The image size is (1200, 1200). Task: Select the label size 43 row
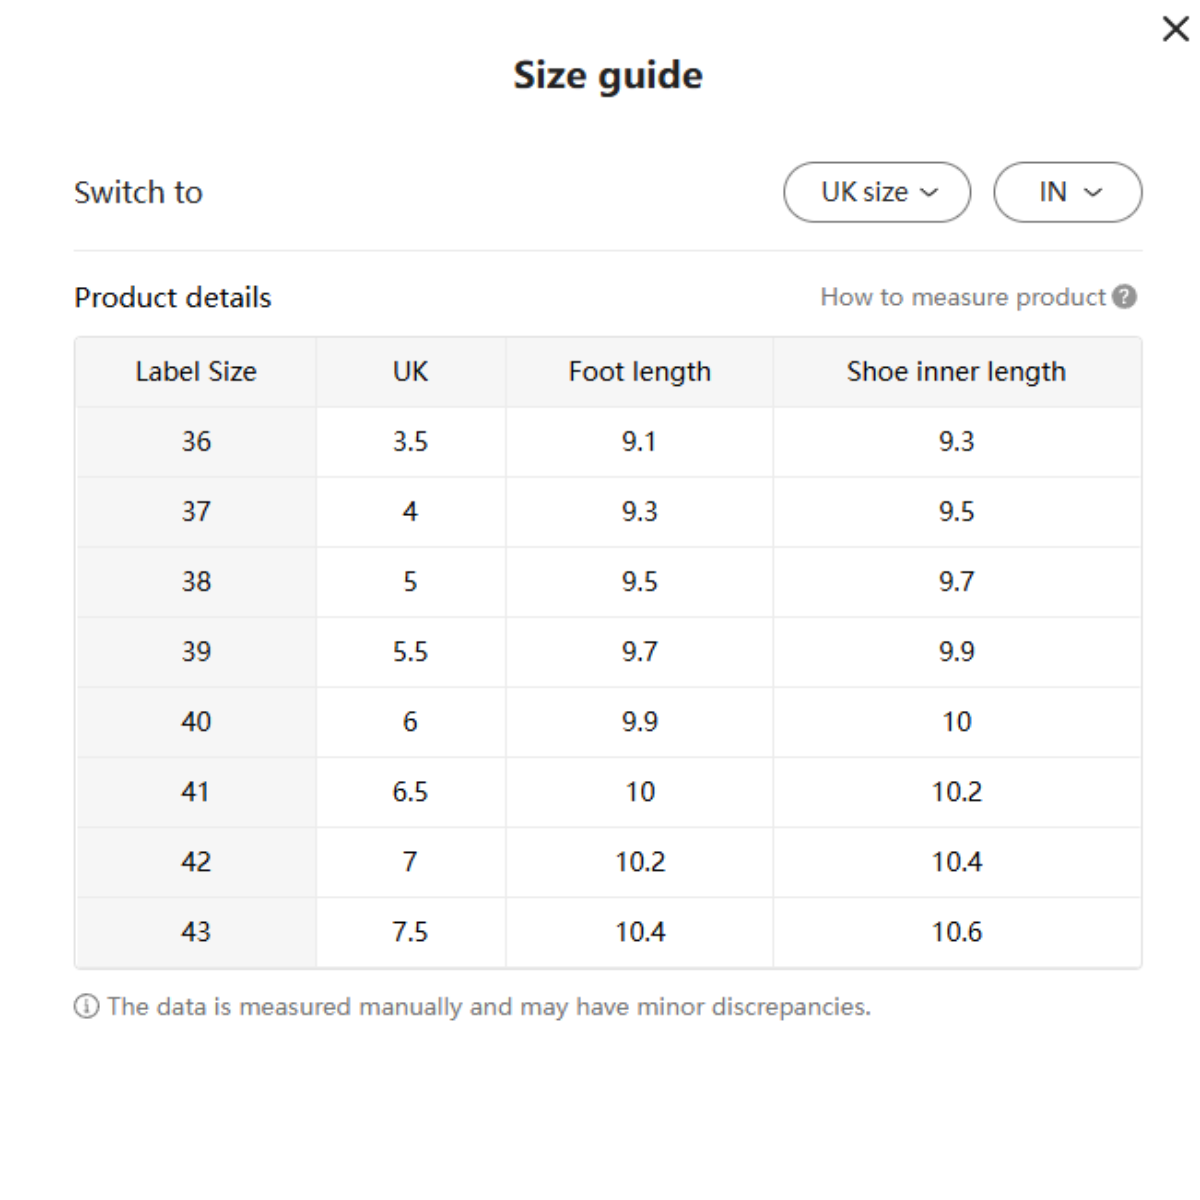click(x=196, y=932)
